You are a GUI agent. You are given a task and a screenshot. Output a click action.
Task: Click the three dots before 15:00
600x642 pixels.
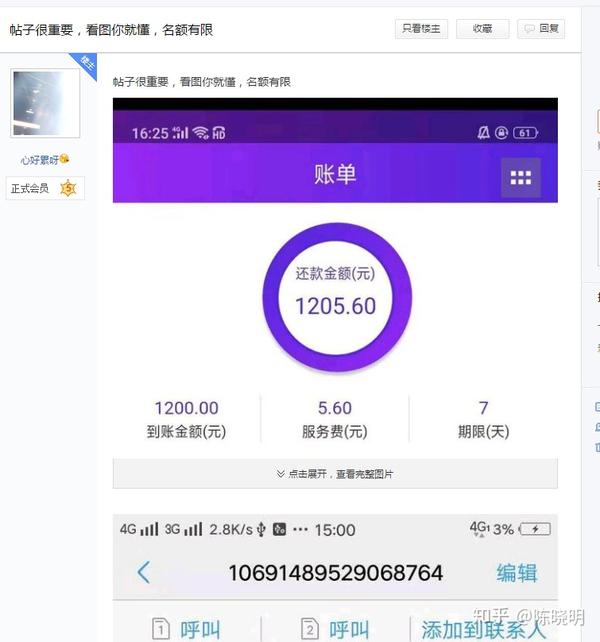pyautogui.click(x=300, y=529)
